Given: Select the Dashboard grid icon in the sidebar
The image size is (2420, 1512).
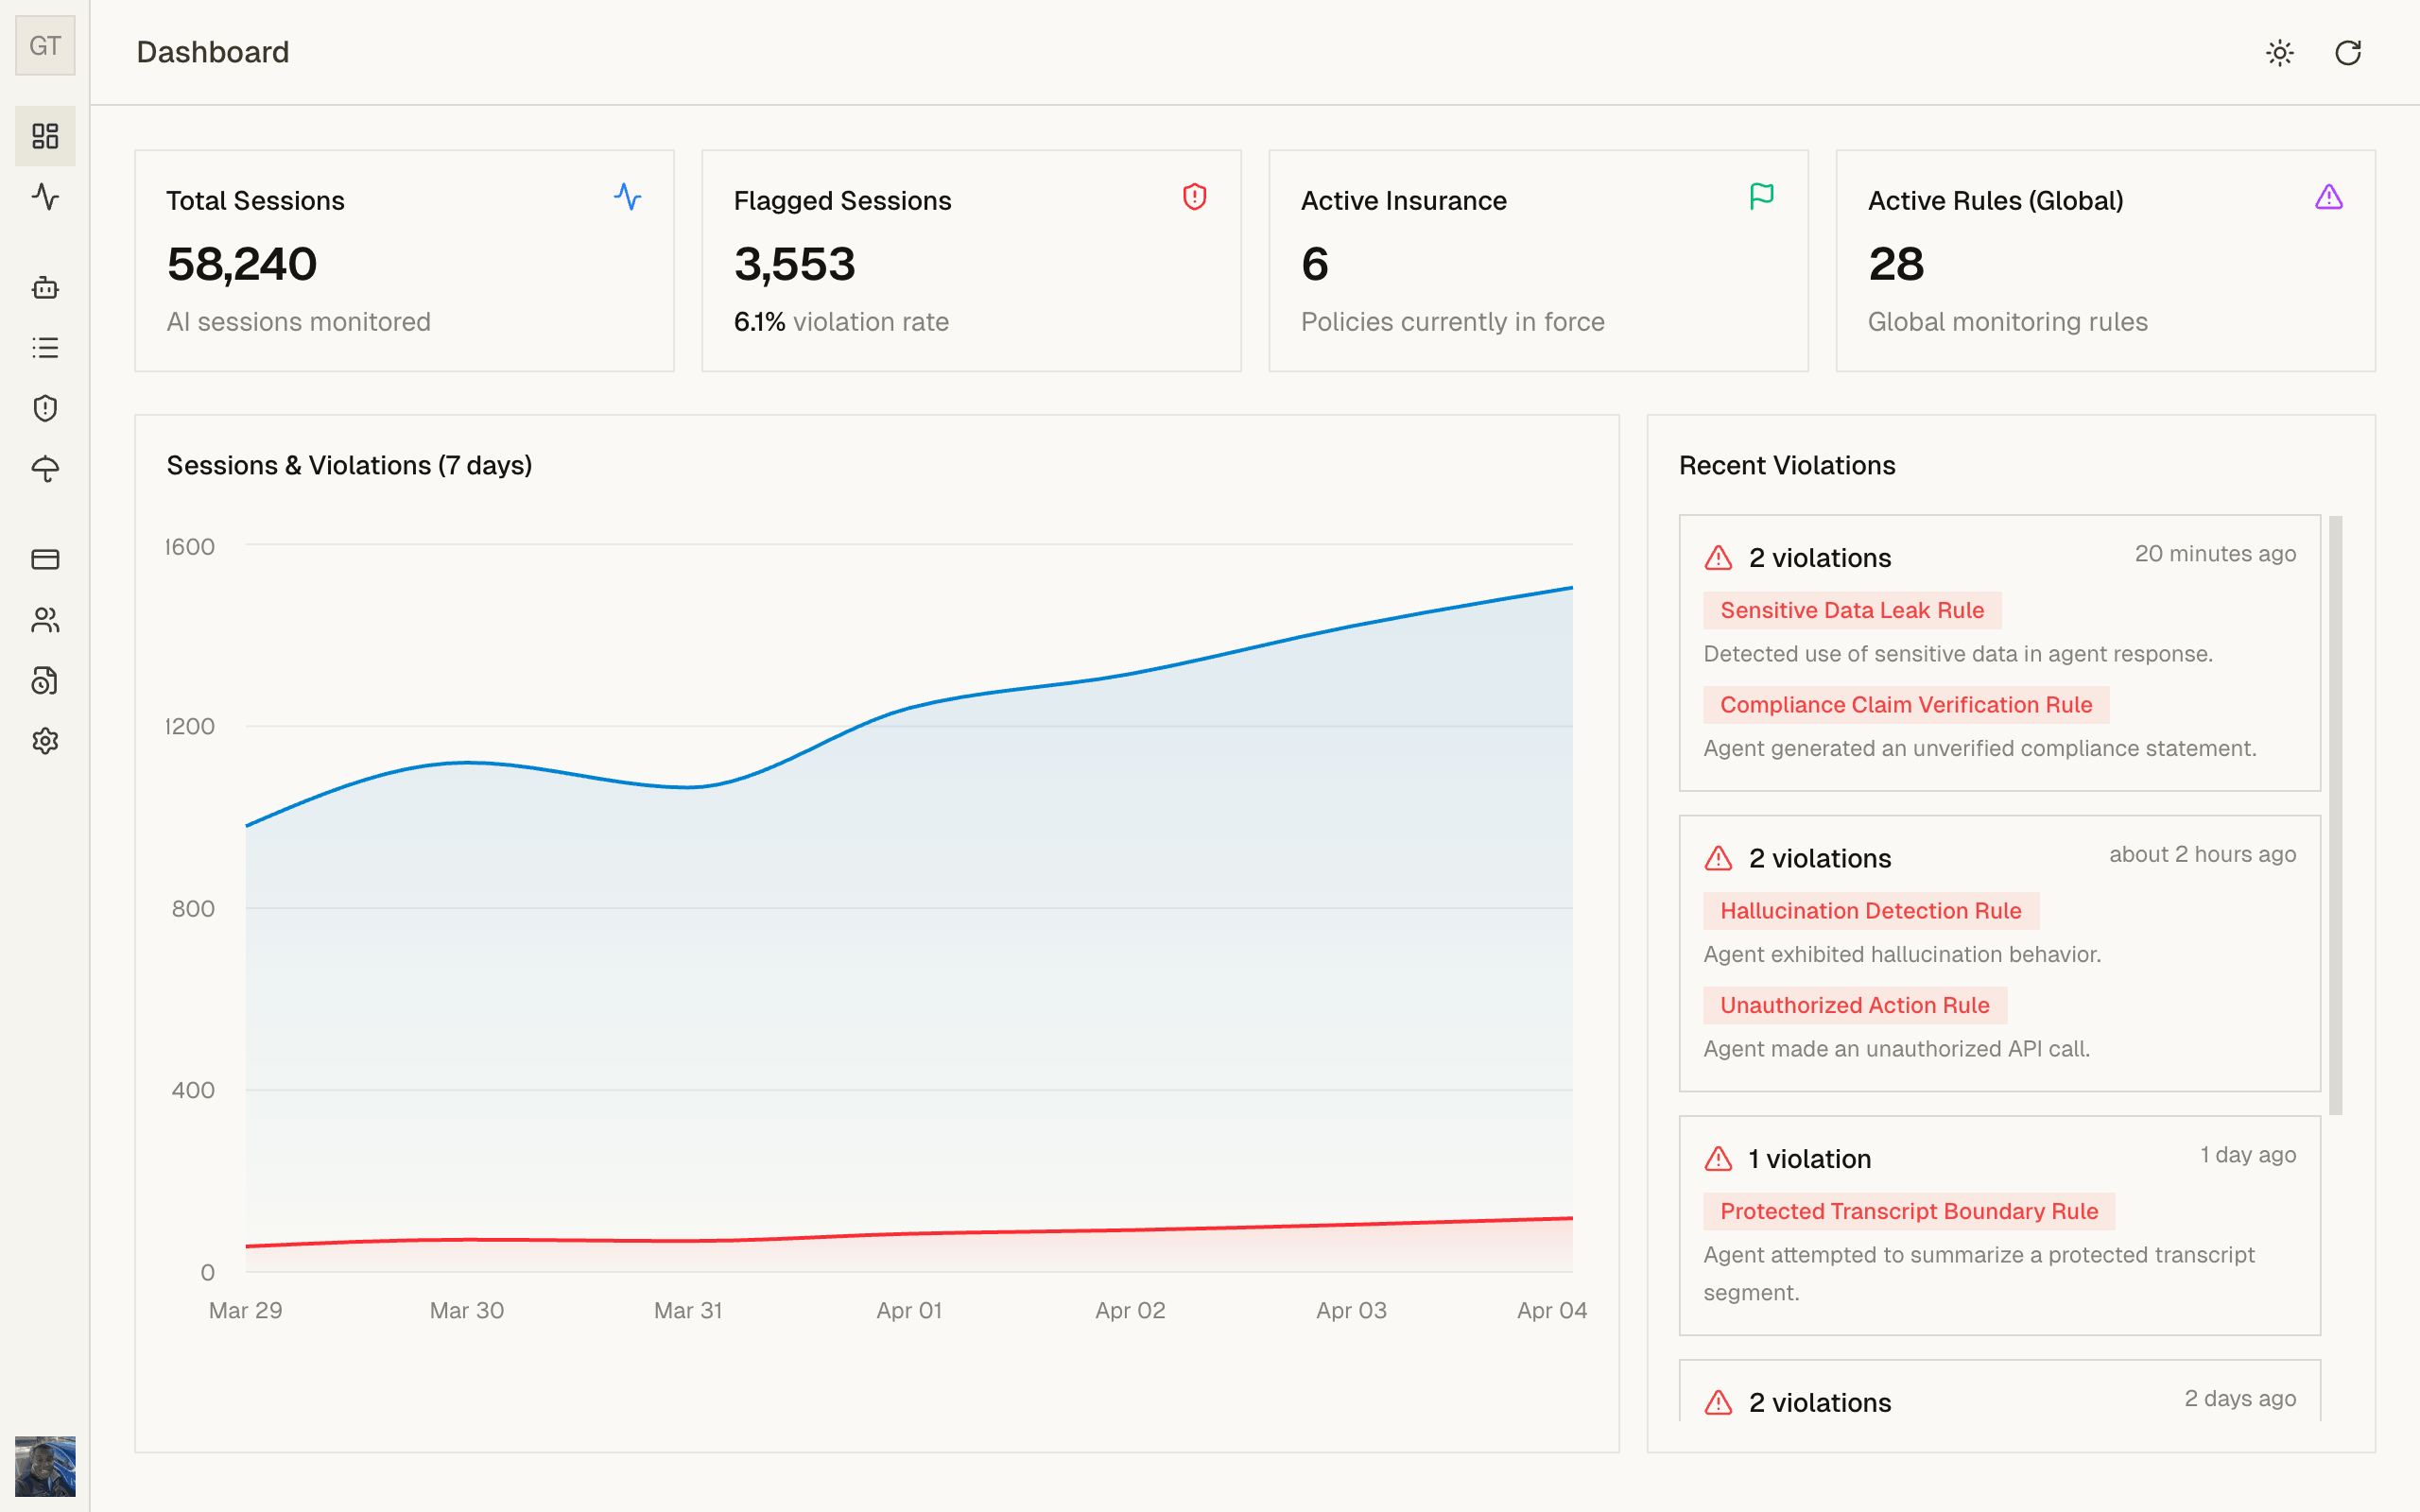Looking at the screenshot, I should click(45, 136).
